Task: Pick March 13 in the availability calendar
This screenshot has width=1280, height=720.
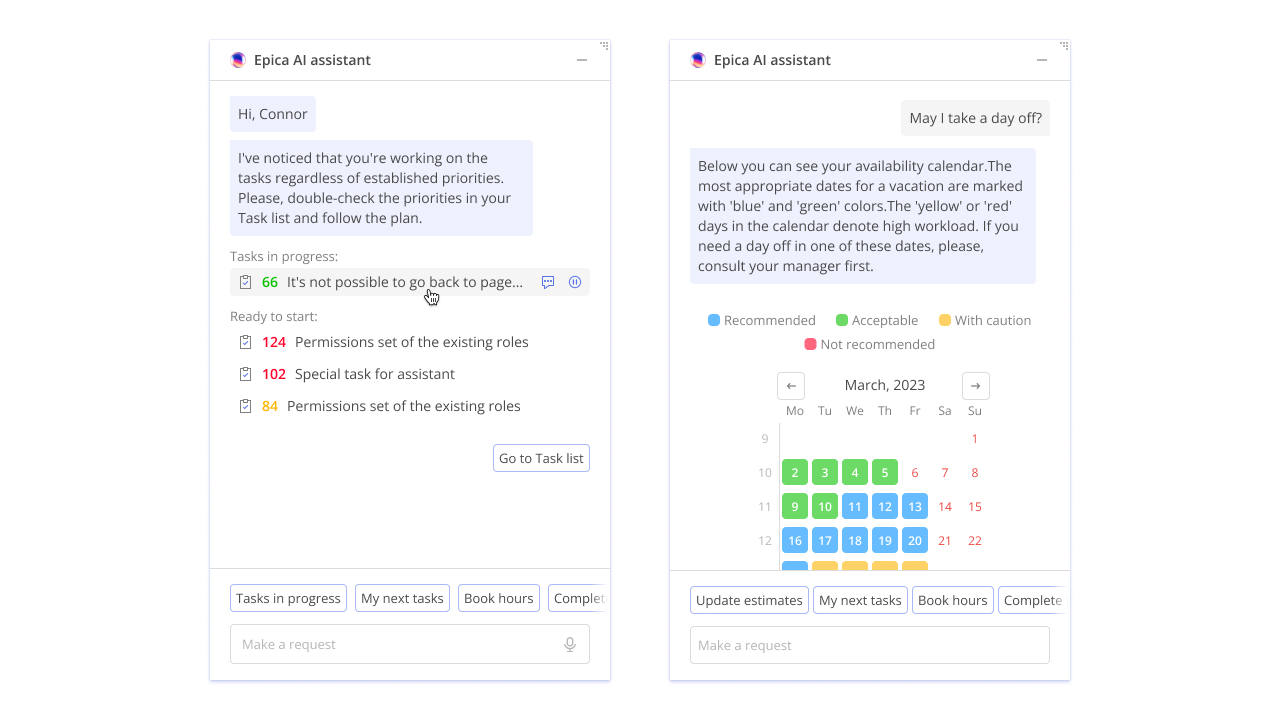Action: 915,507
